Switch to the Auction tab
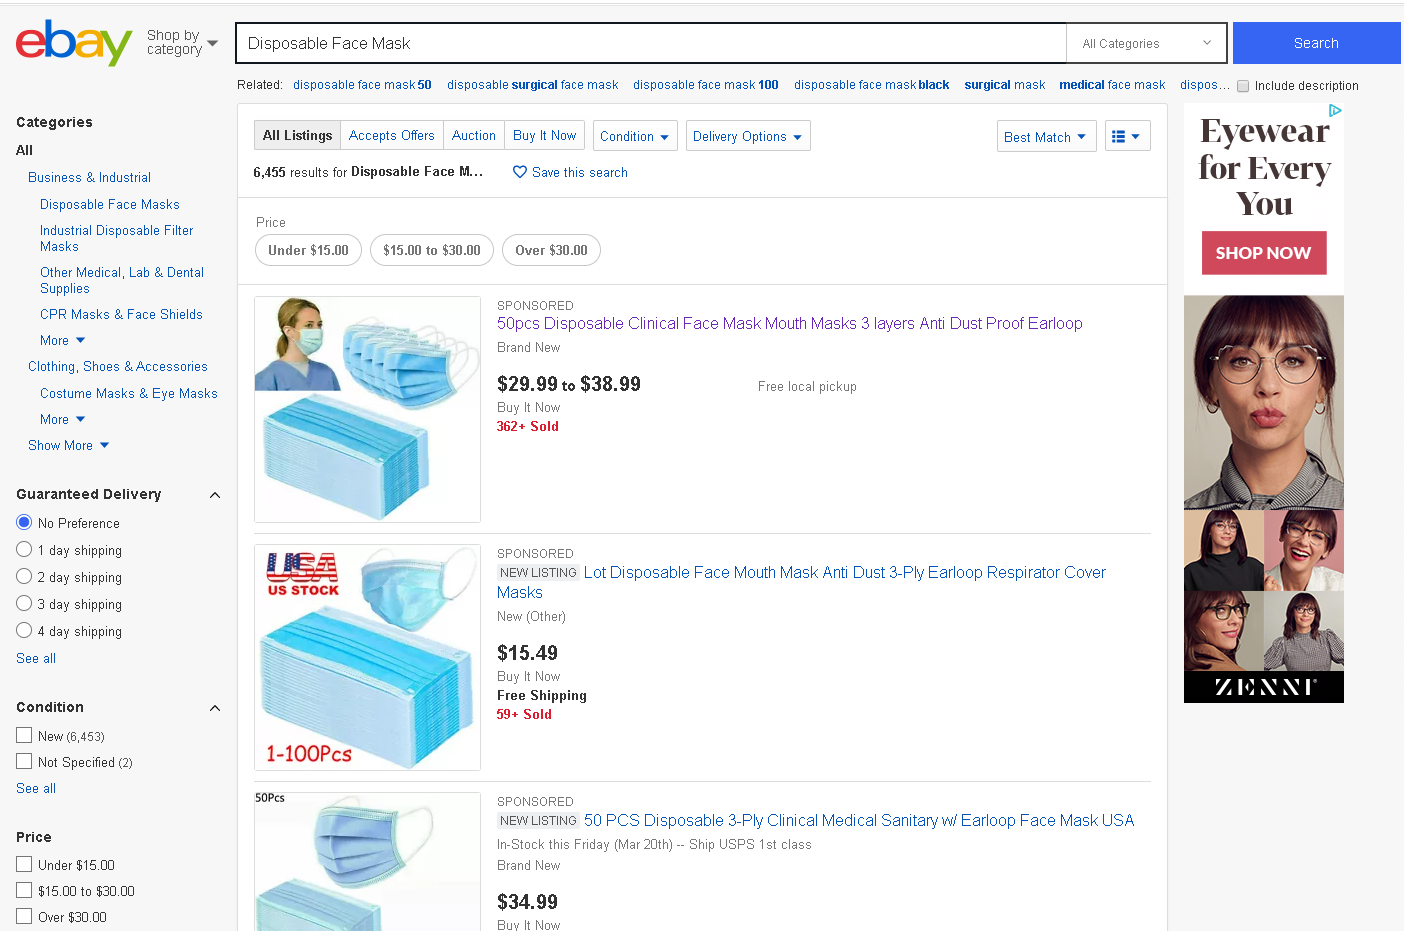This screenshot has width=1404, height=931. pyautogui.click(x=473, y=135)
